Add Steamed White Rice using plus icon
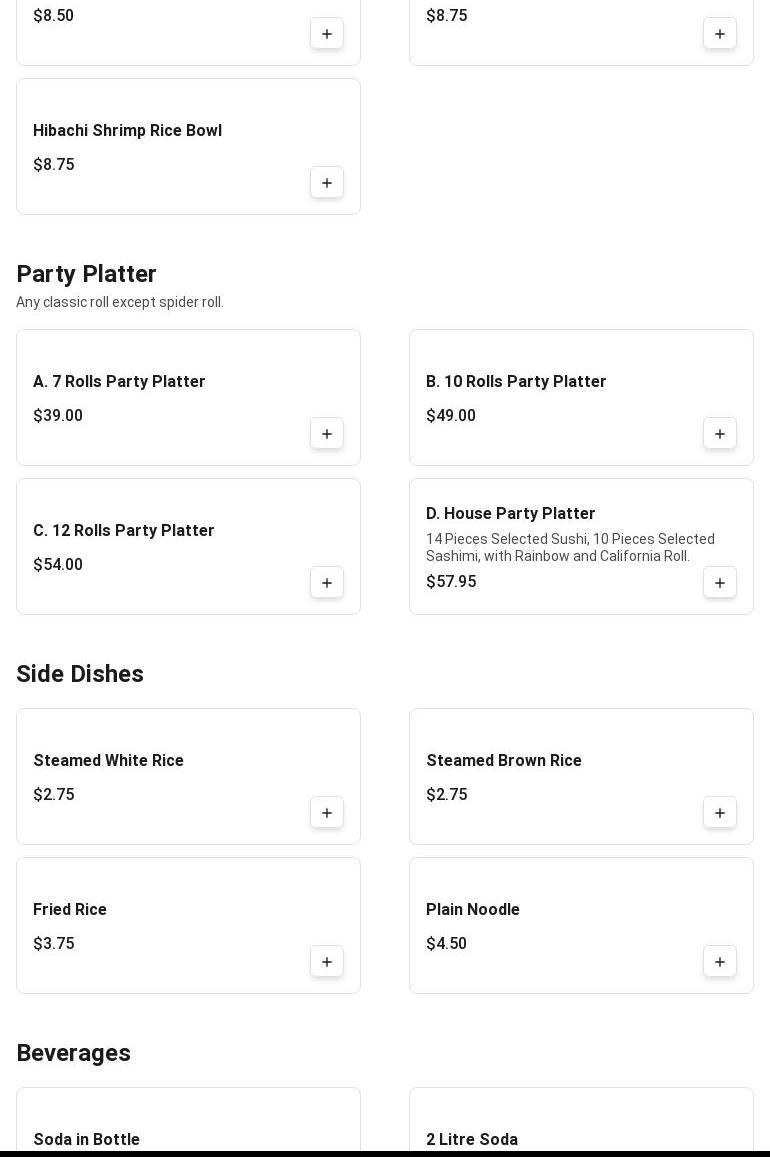This screenshot has height=1157, width=770. pos(327,813)
